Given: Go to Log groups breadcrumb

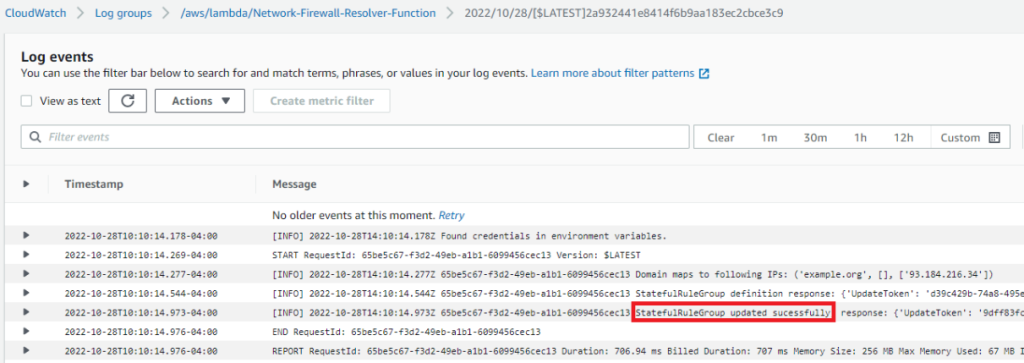Looking at the screenshot, I should coord(123,13).
